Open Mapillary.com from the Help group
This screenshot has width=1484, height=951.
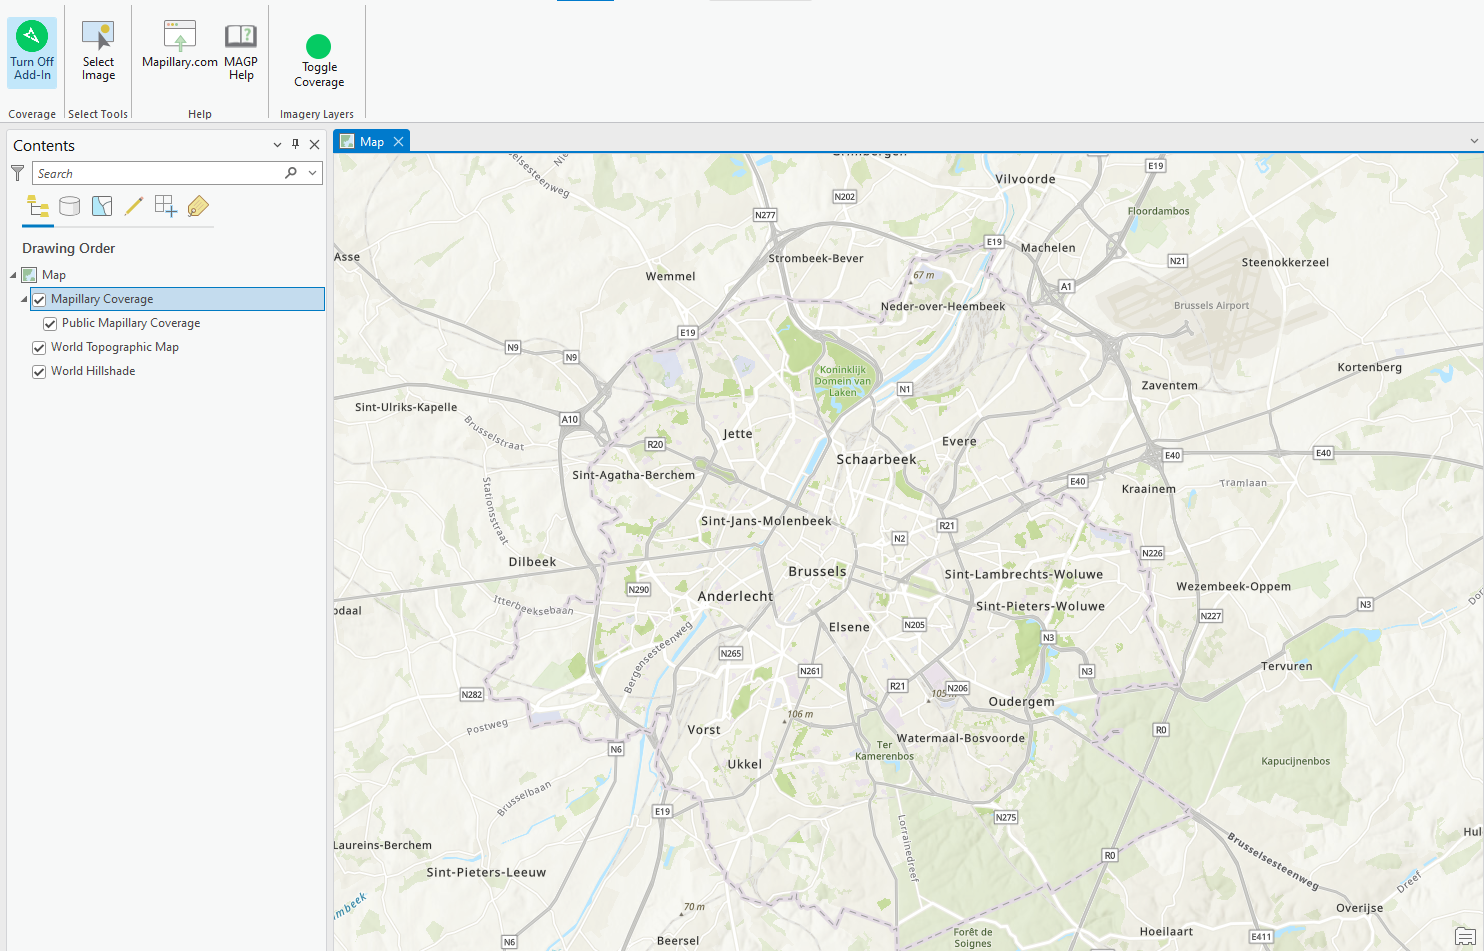[179, 50]
